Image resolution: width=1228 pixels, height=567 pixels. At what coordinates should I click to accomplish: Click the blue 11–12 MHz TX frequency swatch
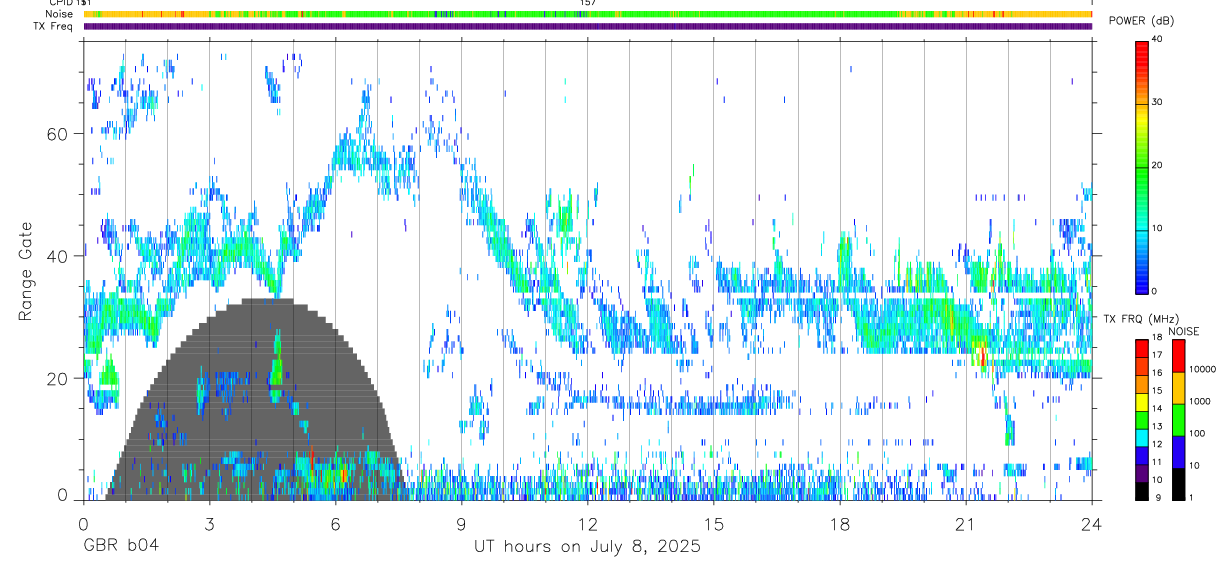click(1142, 456)
